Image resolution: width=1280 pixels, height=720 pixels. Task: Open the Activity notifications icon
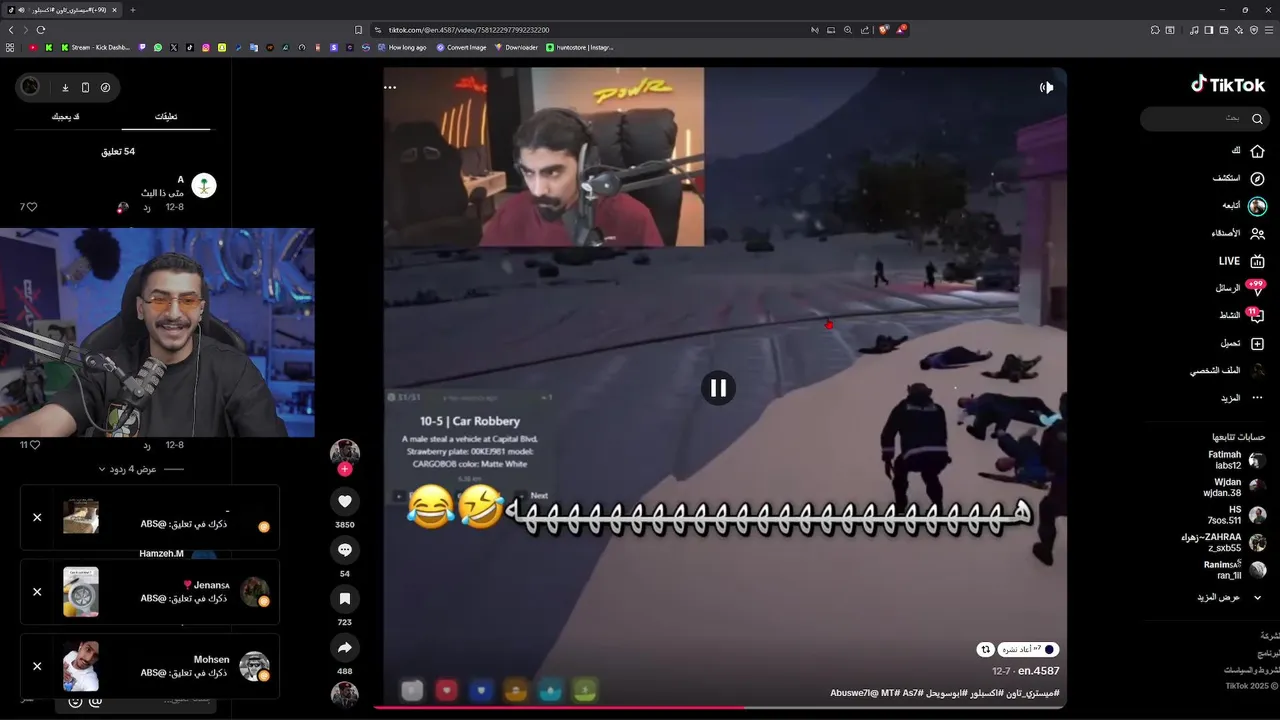(1257, 316)
